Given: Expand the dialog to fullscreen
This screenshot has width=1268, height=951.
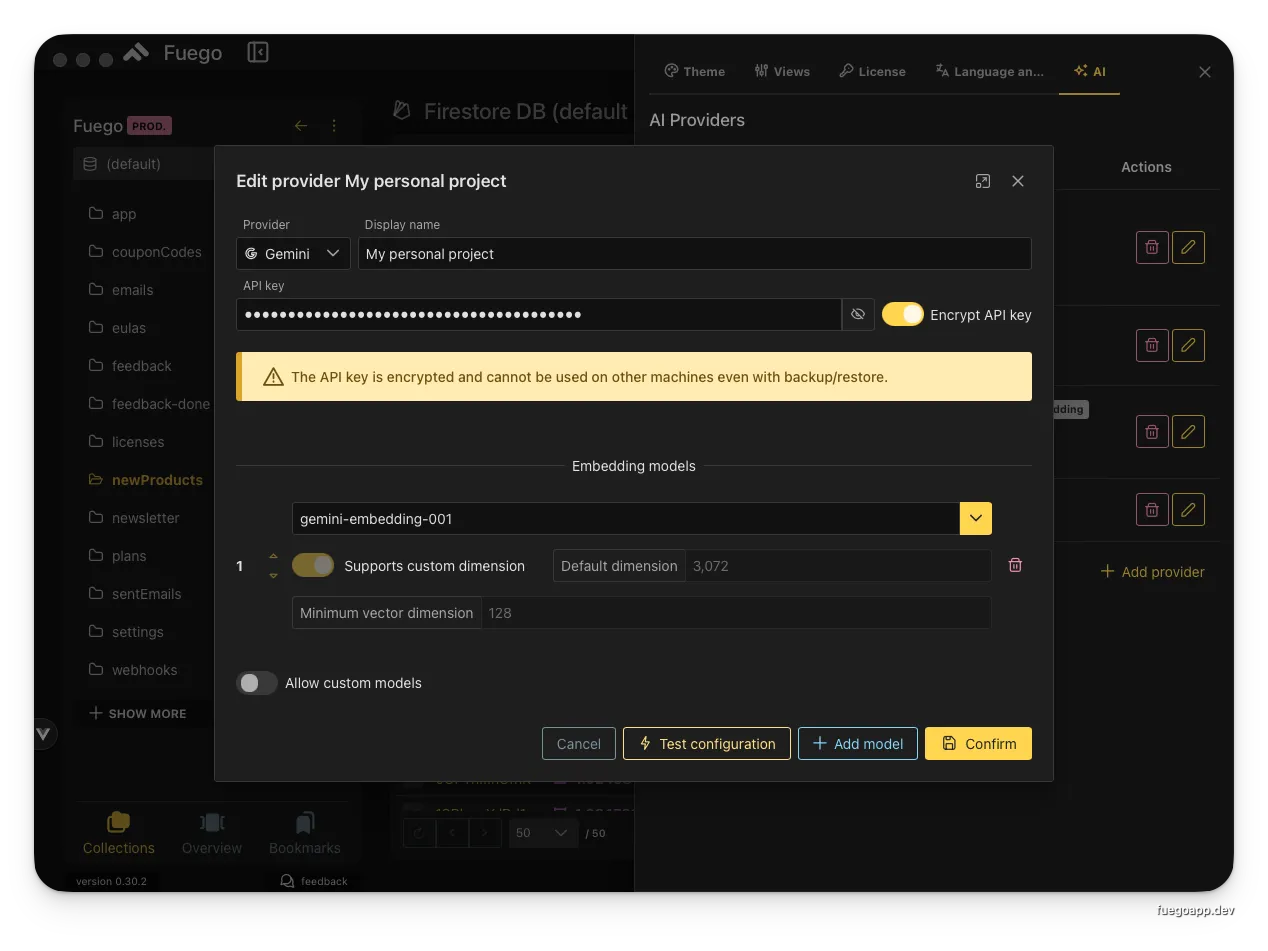Looking at the screenshot, I should pyautogui.click(x=983, y=181).
